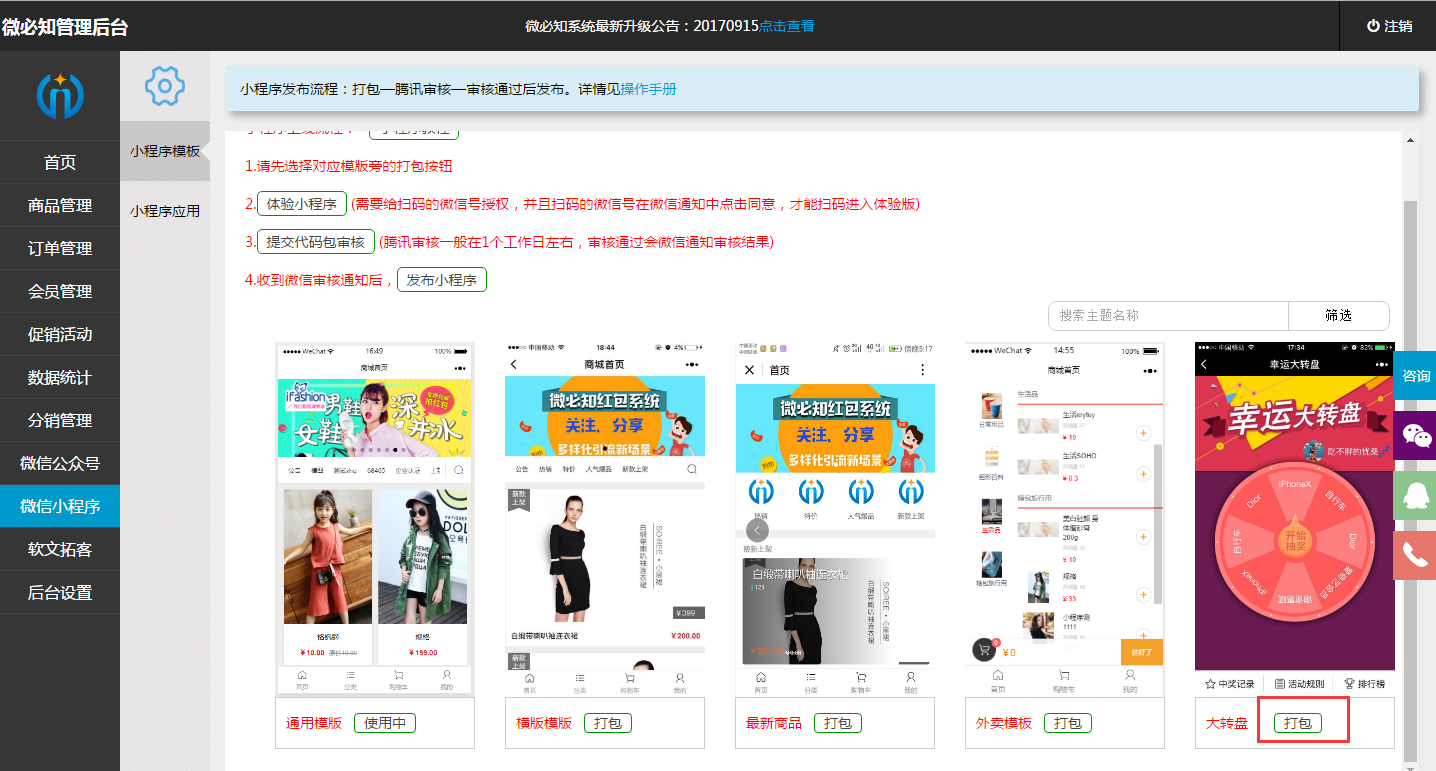The image size is (1436, 771).
Task: Open the 商品管理 menu item
Action: [60, 206]
